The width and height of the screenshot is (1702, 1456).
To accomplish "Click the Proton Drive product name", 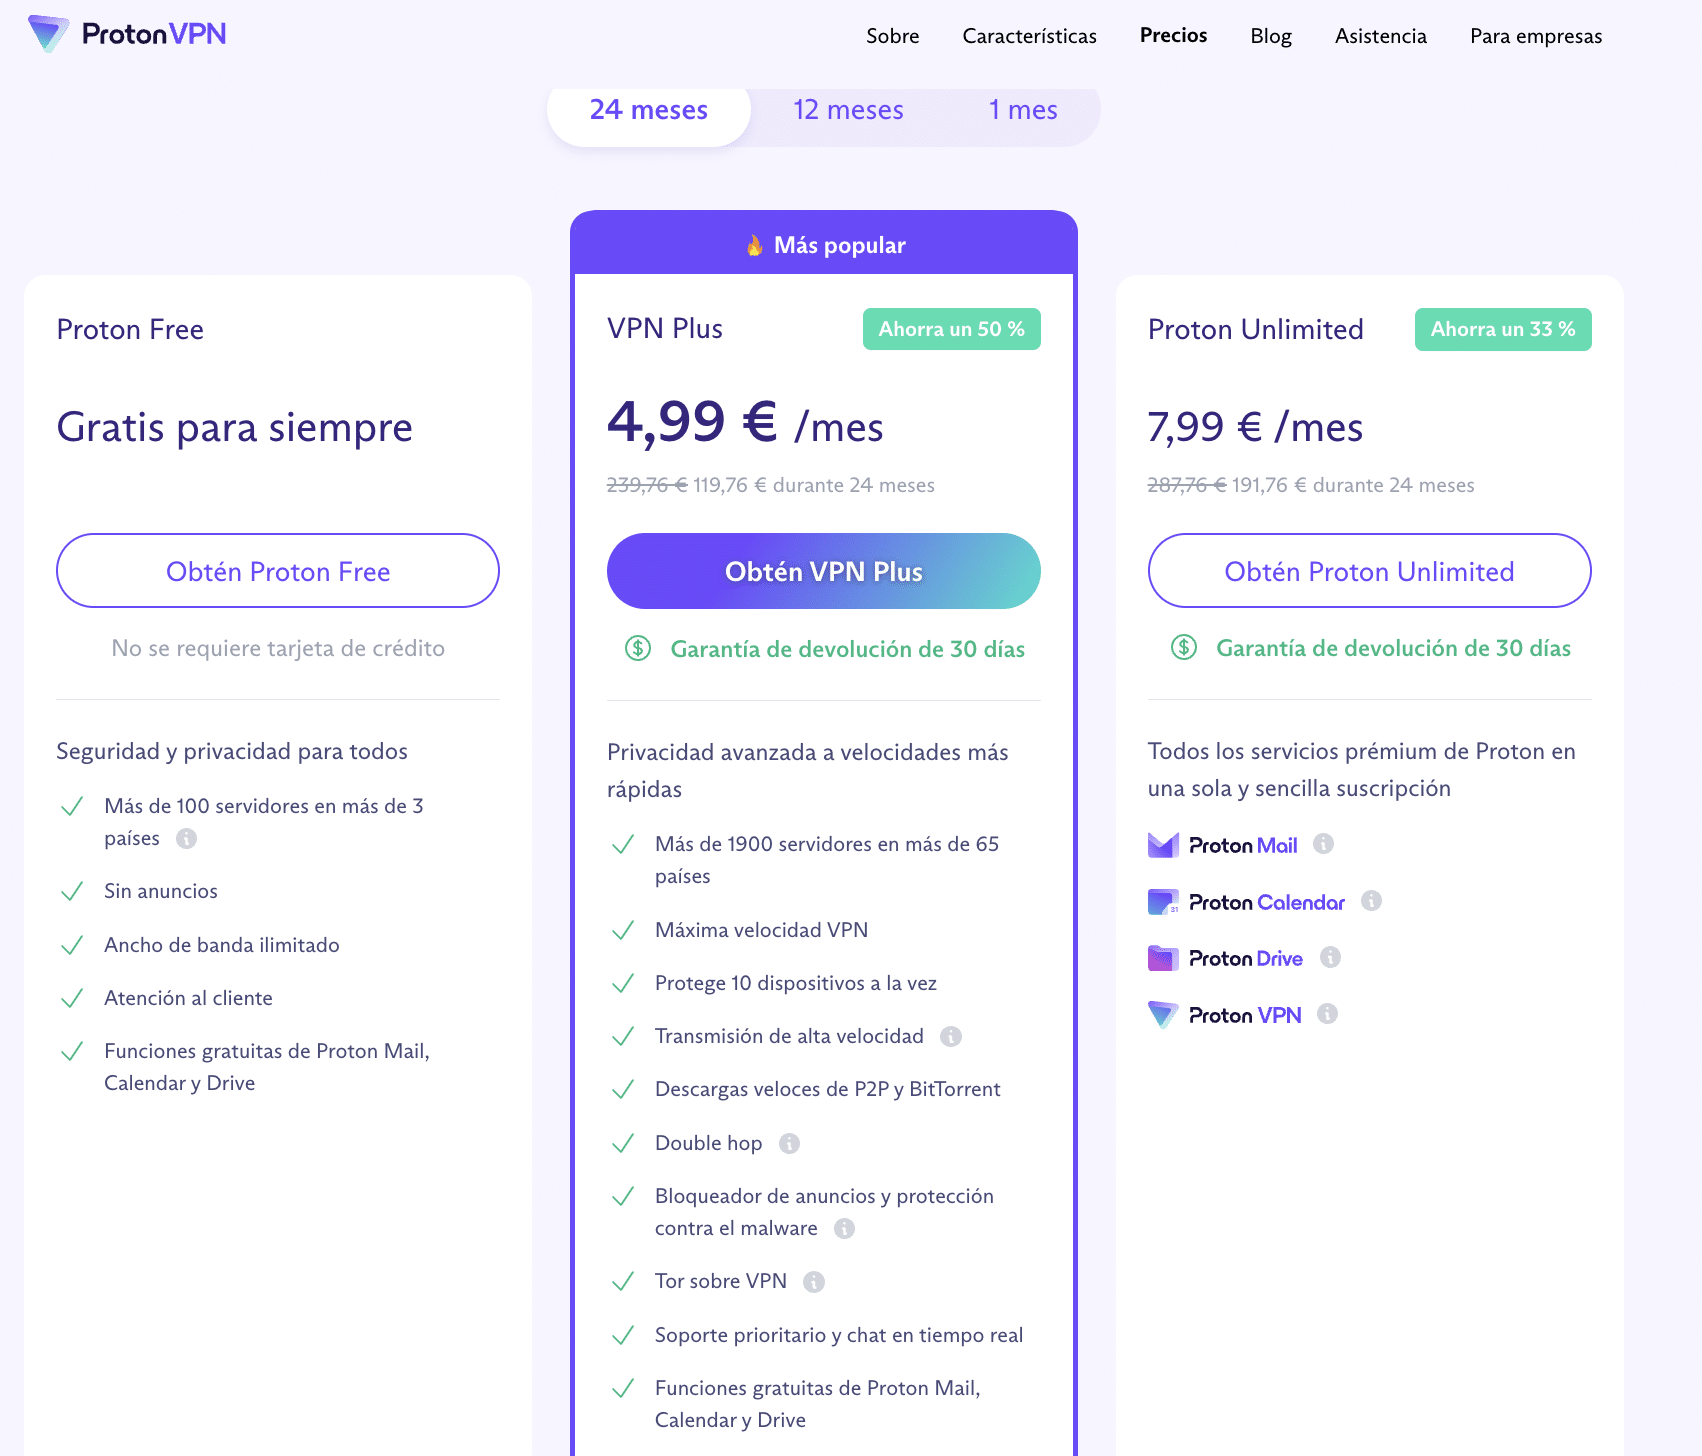I will [x=1246, y=958].
